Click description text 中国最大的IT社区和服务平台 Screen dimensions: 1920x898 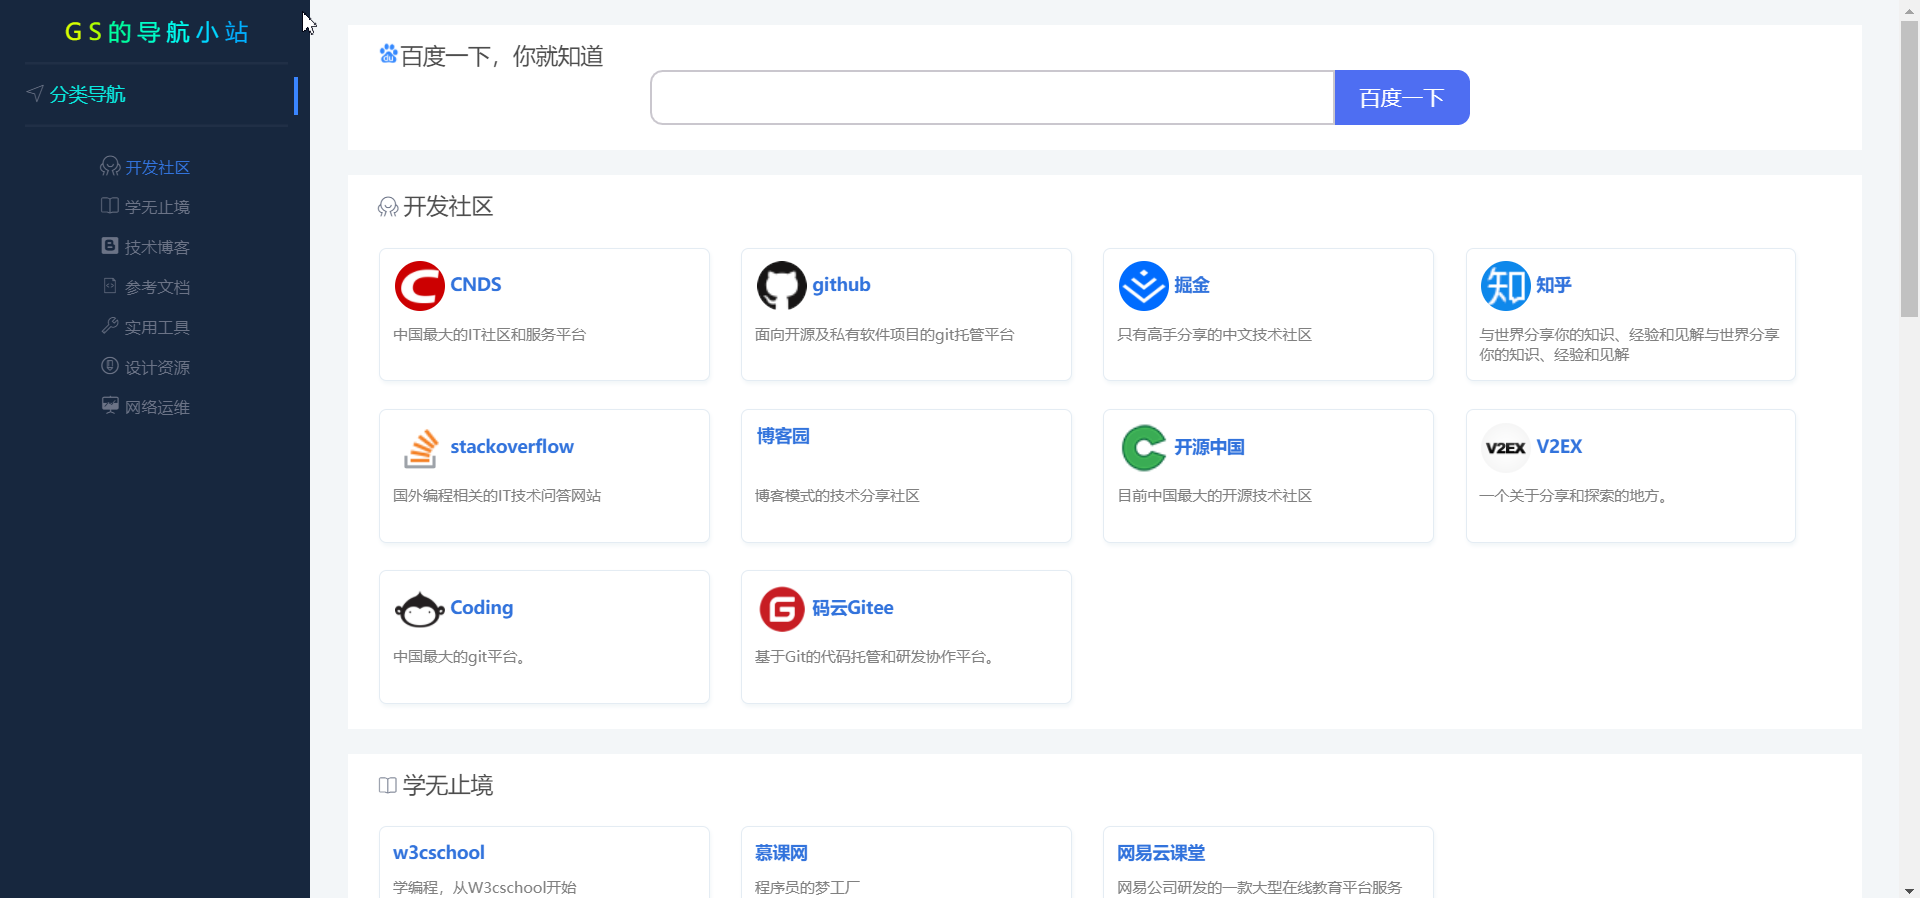pos(490,335)
